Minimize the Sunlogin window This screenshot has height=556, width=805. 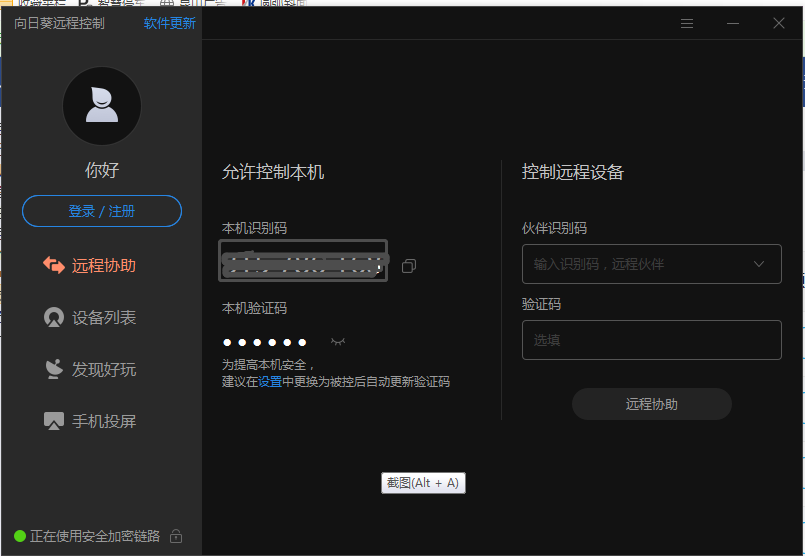tap(733, 23)
